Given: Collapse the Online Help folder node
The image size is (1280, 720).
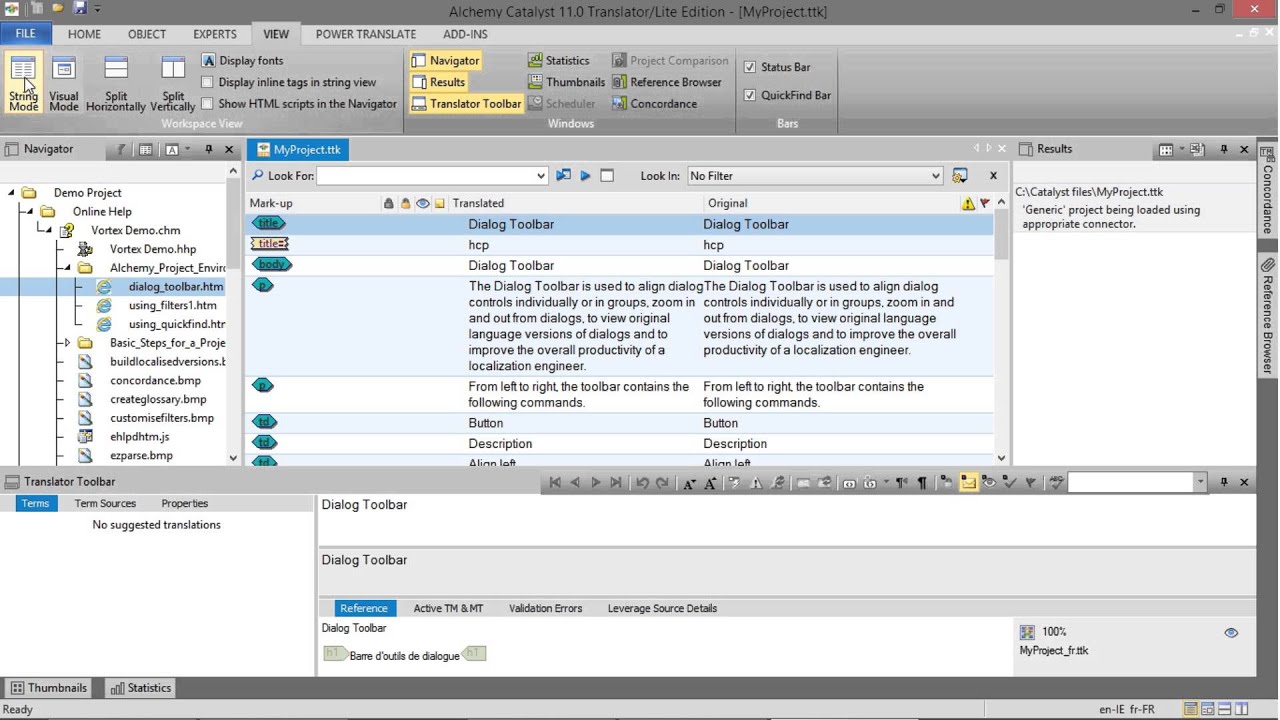Looking at the screenshot, I should (30, 212).
